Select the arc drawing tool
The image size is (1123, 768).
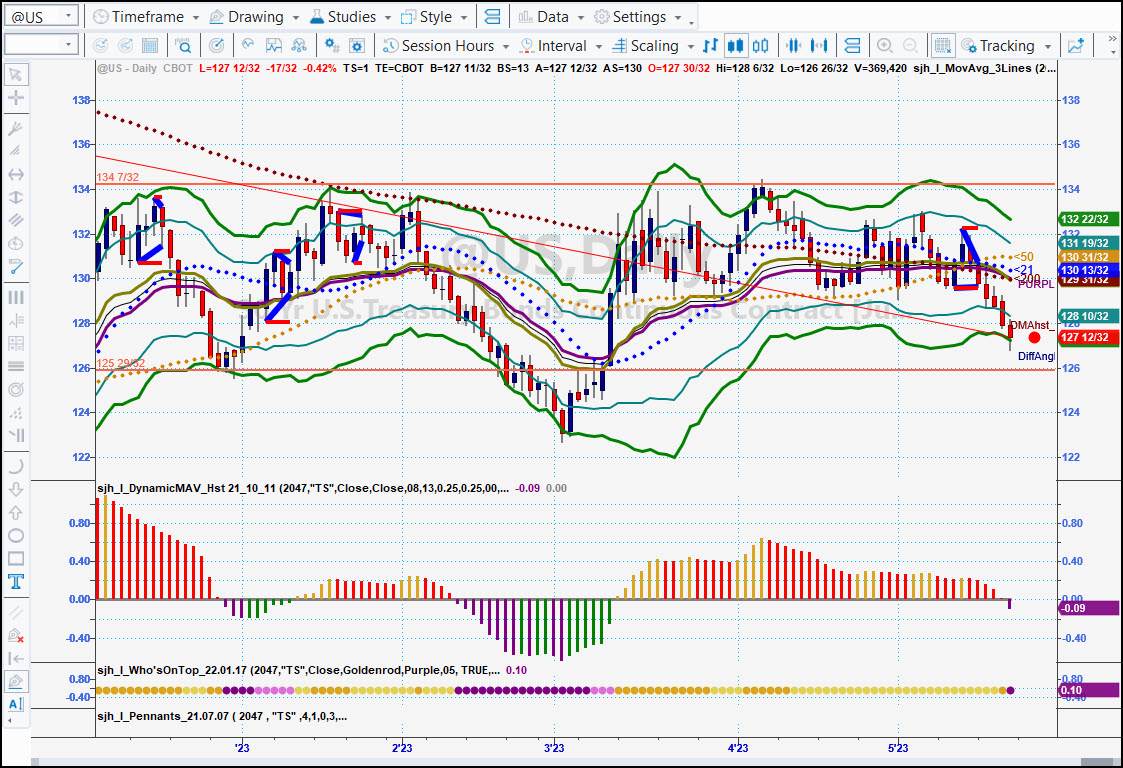(16, 466)
